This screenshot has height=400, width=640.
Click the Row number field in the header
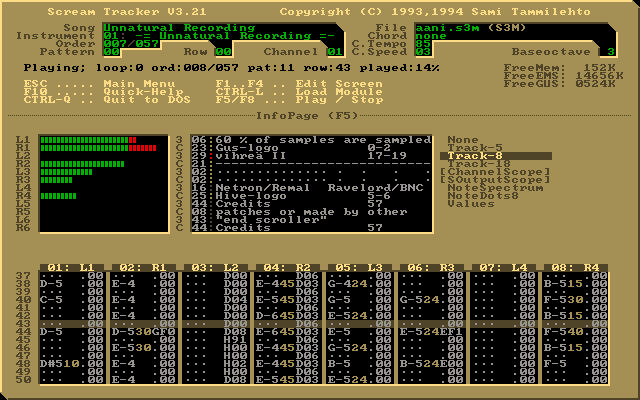[223, 52]
